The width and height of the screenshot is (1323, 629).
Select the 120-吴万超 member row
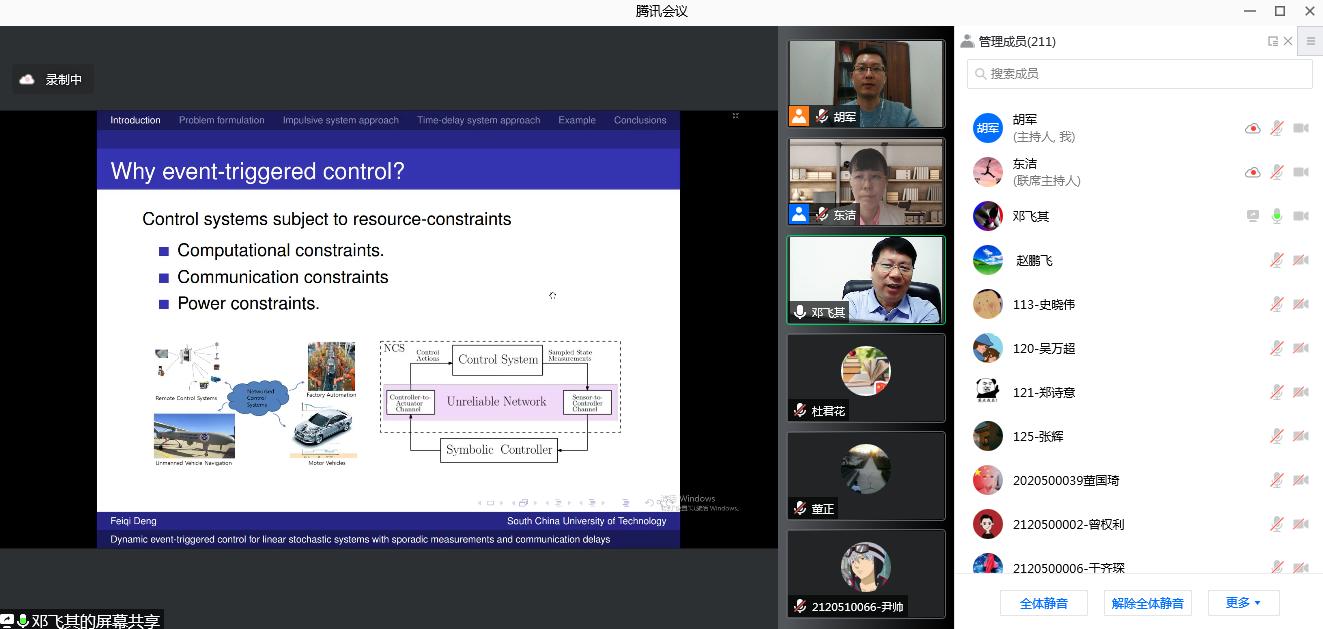tap(1100, 348)
